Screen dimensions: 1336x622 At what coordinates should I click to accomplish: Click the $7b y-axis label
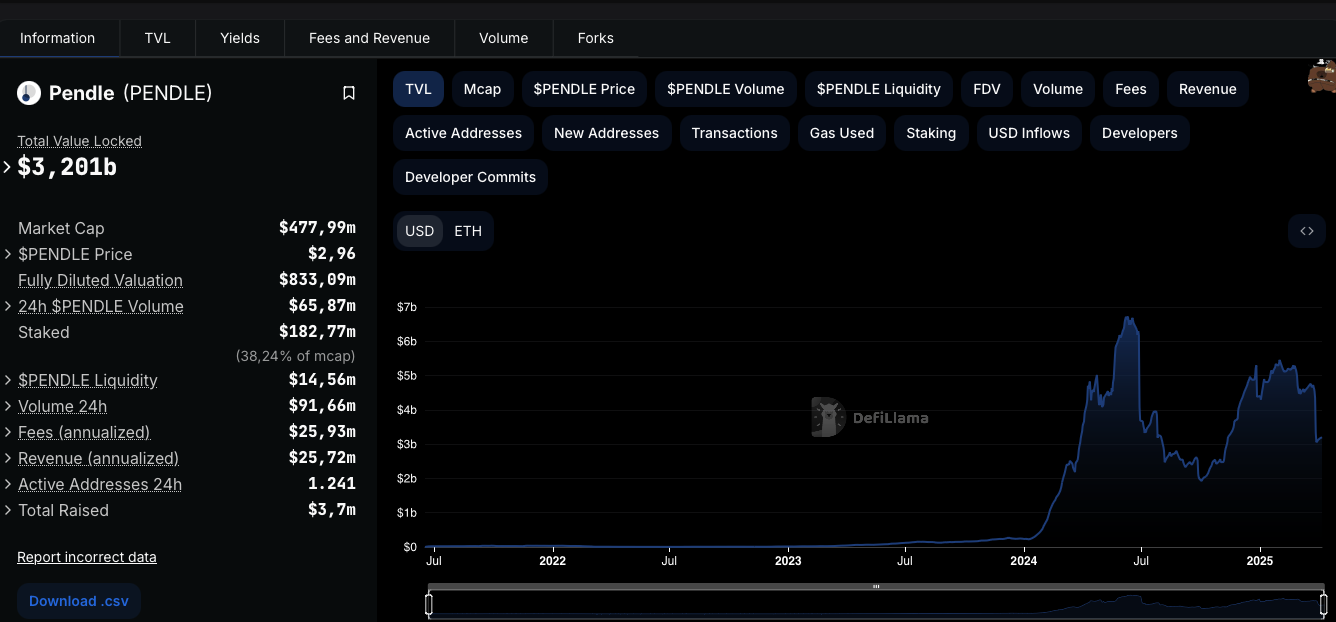[406, 307]
